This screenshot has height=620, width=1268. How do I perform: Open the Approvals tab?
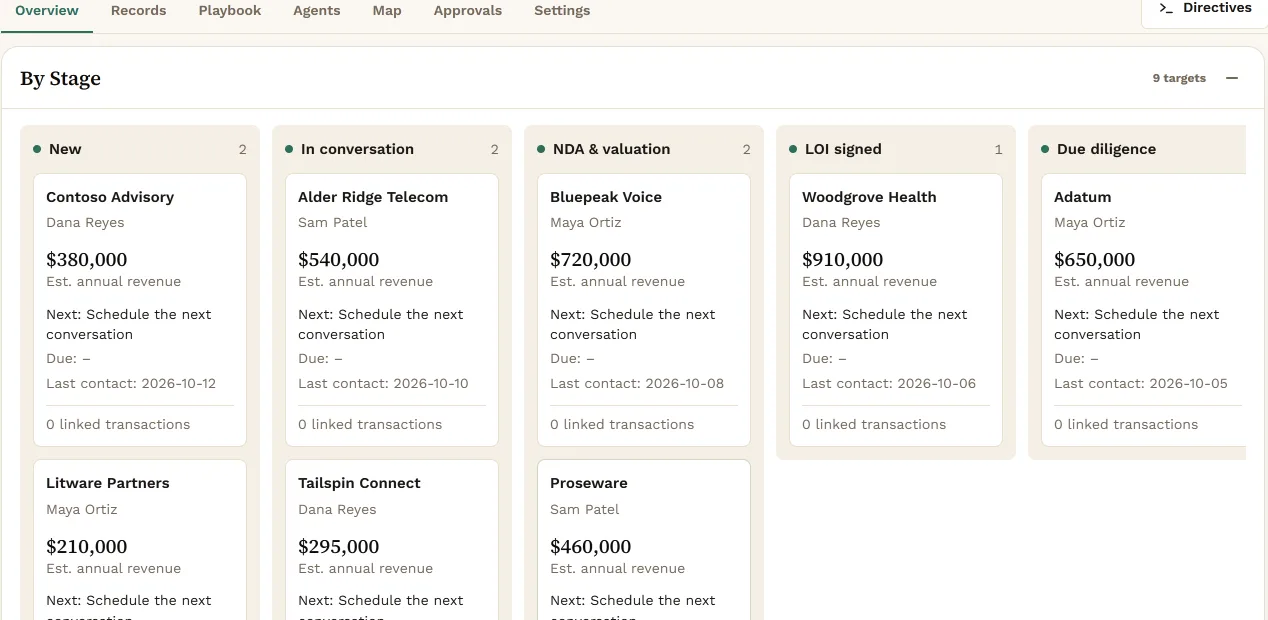[x=468, y=11]
